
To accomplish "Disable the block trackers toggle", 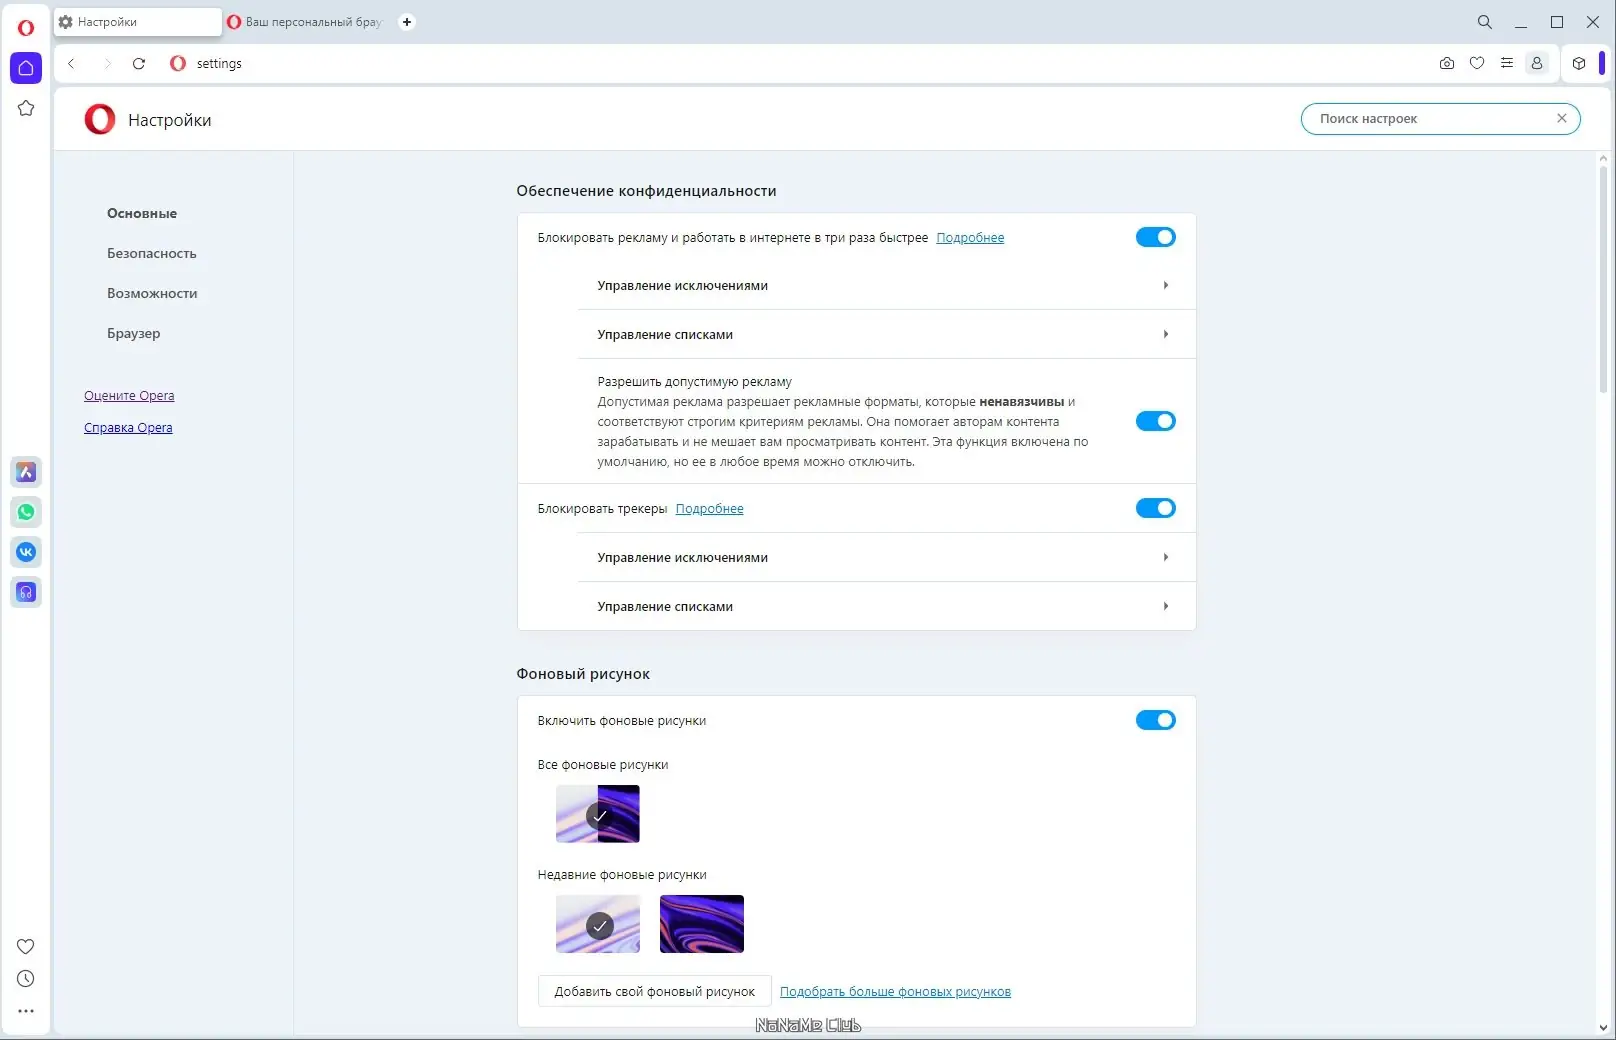I will click(x=1156, y=508).
